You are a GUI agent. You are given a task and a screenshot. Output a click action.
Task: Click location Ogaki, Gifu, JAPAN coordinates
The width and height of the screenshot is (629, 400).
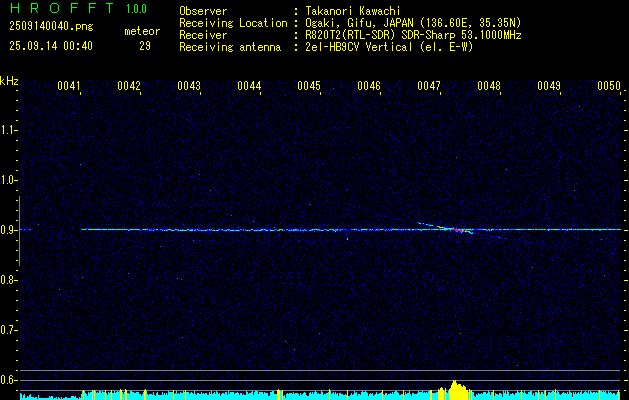click(x=413, y=23)
